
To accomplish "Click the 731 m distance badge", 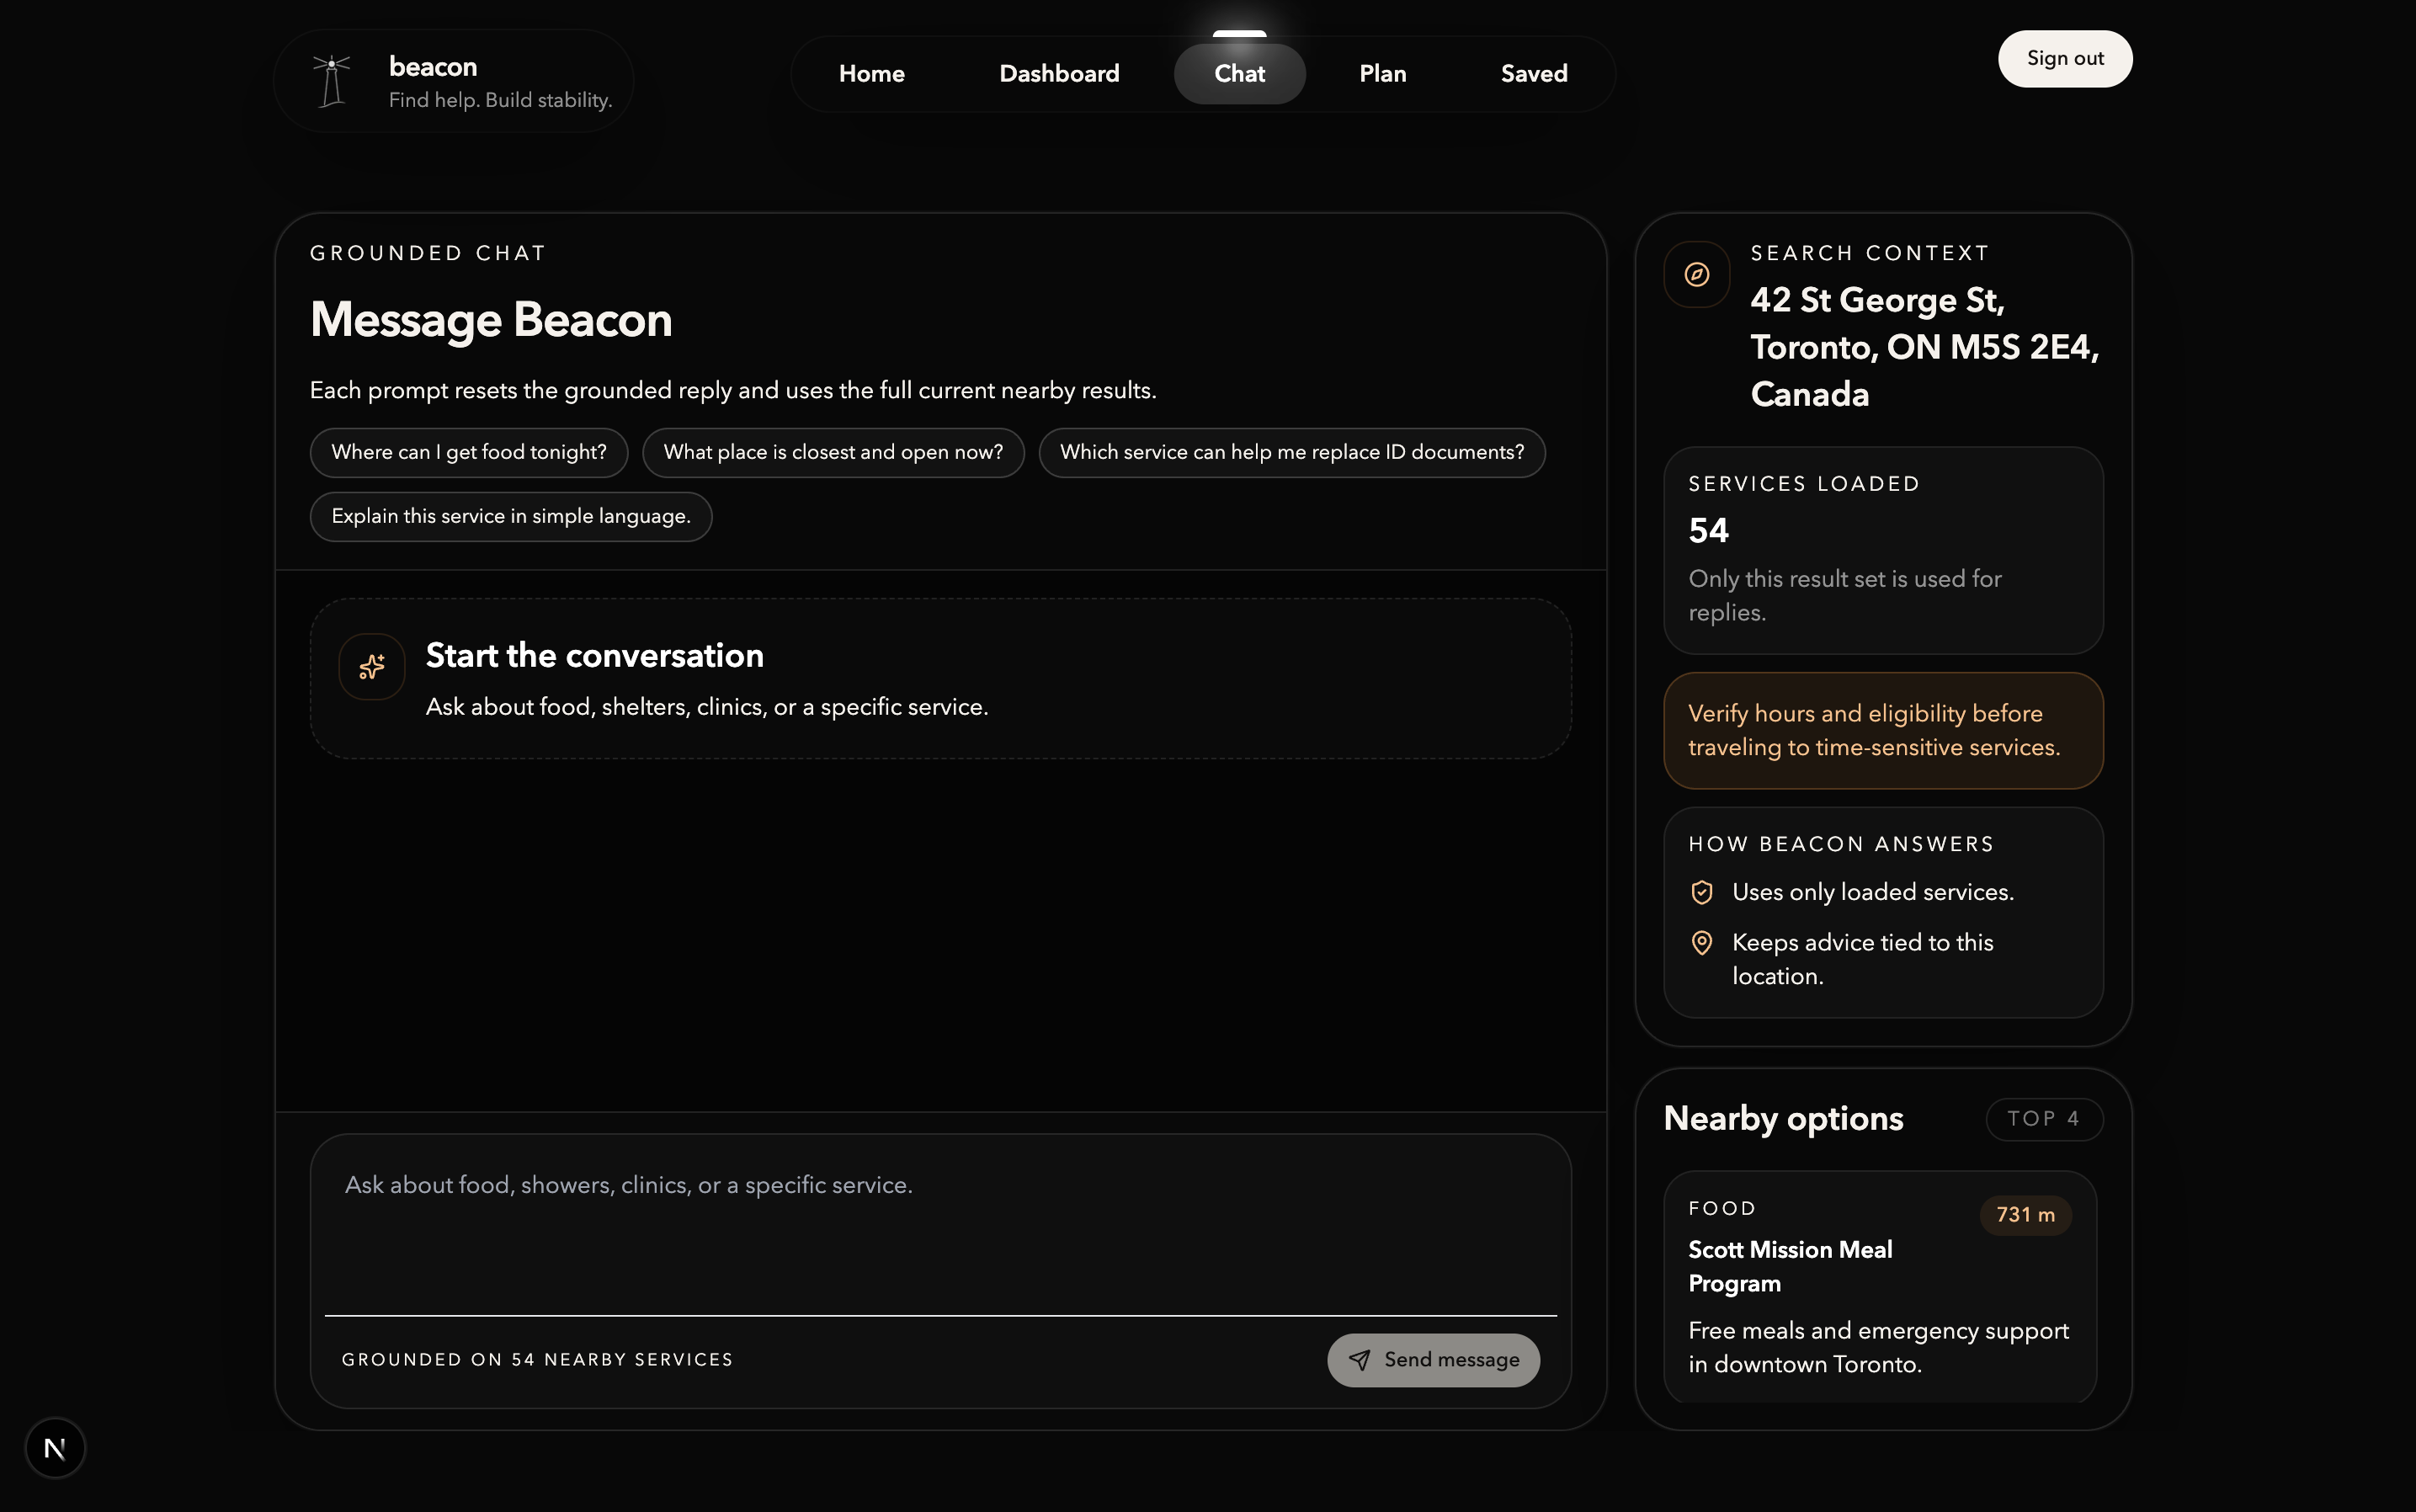I will (2025, 1215).
